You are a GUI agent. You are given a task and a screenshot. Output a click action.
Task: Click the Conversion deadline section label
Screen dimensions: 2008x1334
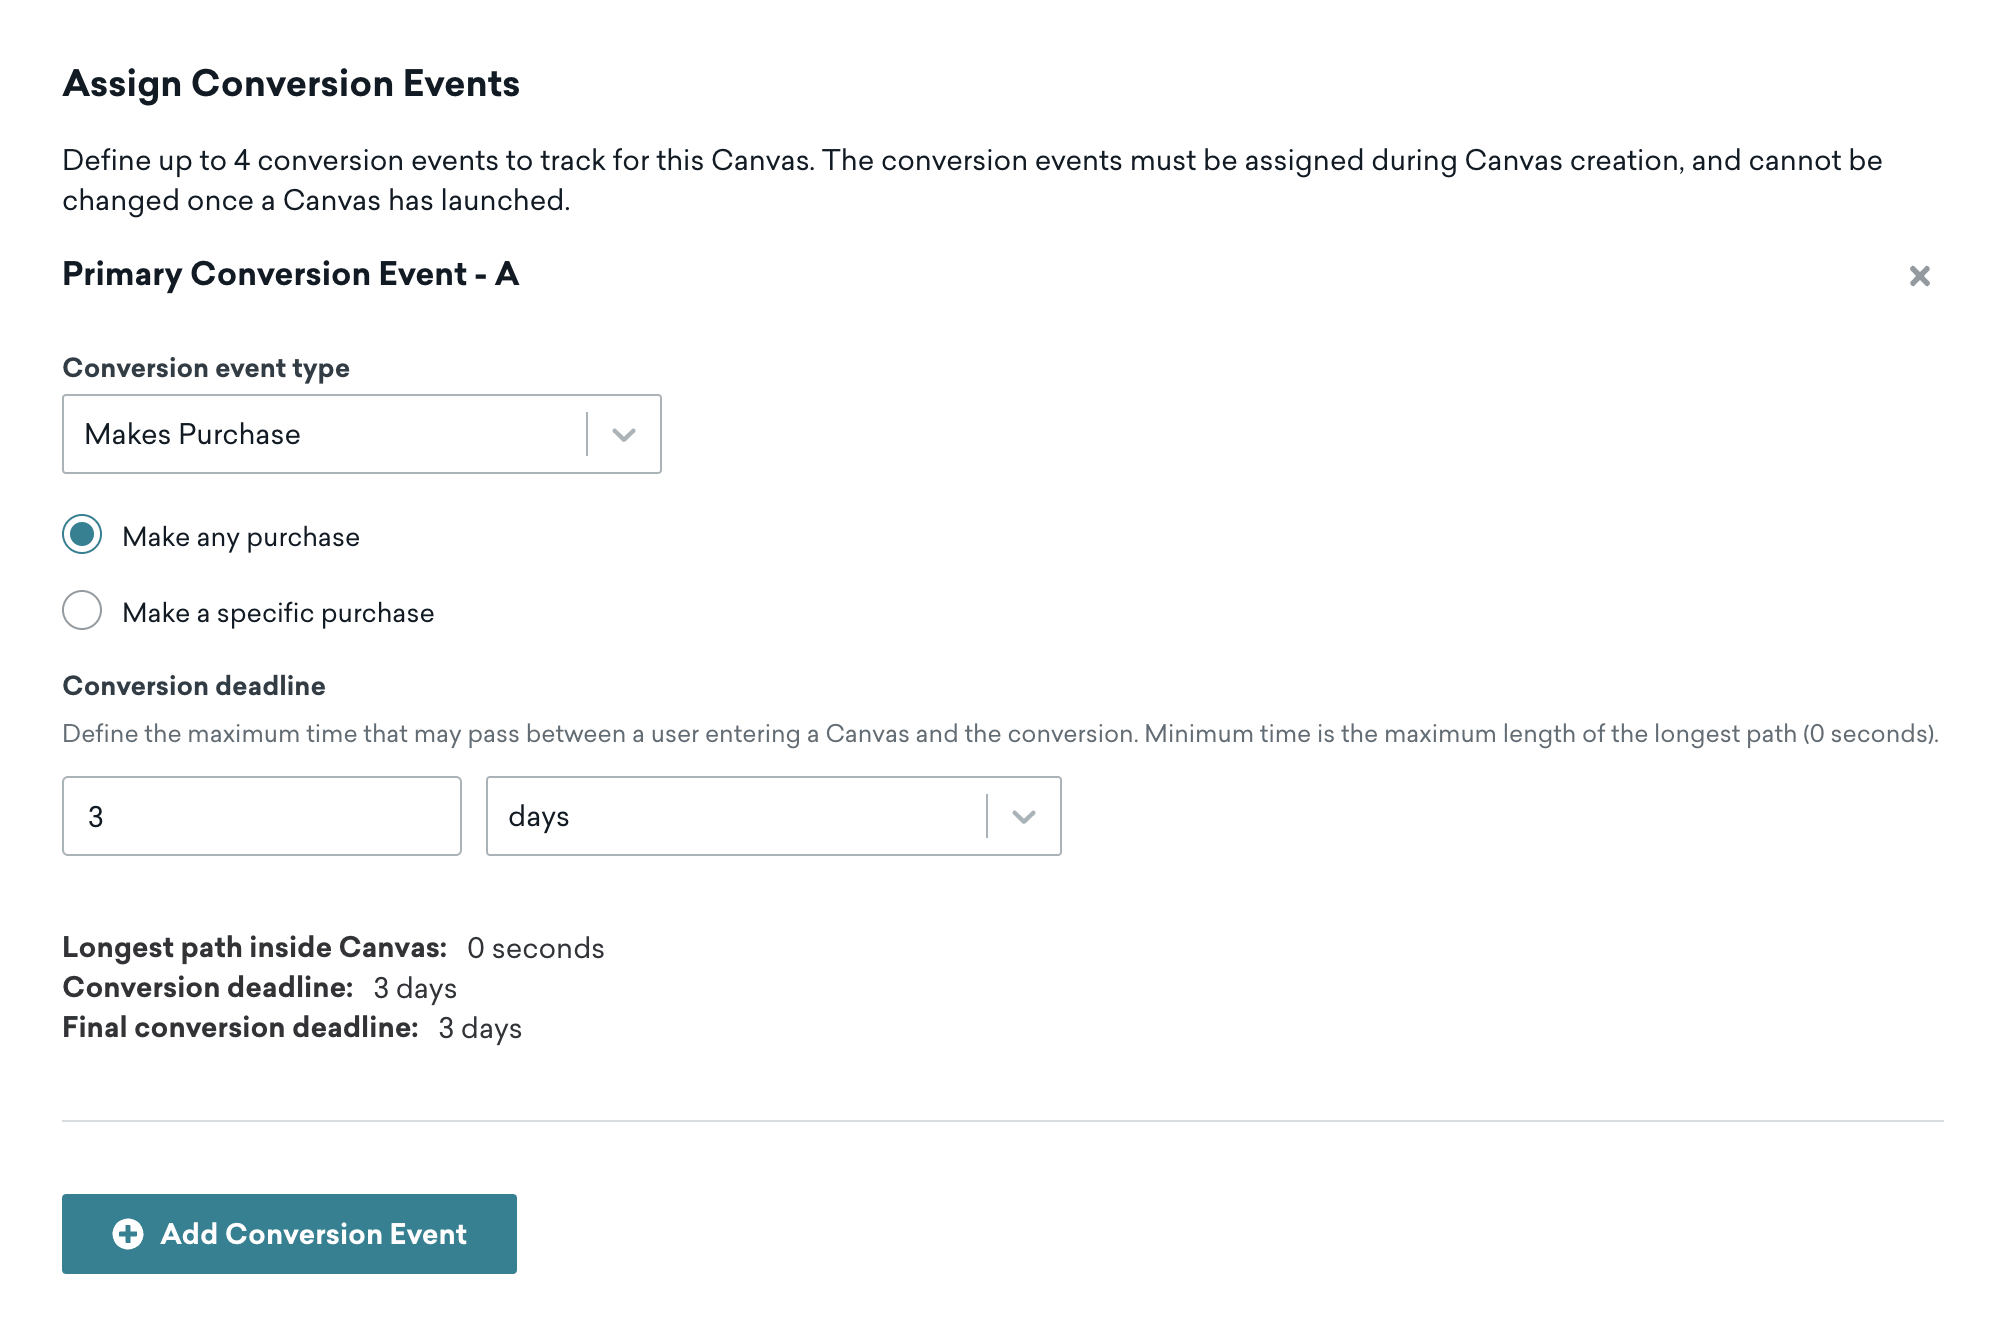coord(194,686)
